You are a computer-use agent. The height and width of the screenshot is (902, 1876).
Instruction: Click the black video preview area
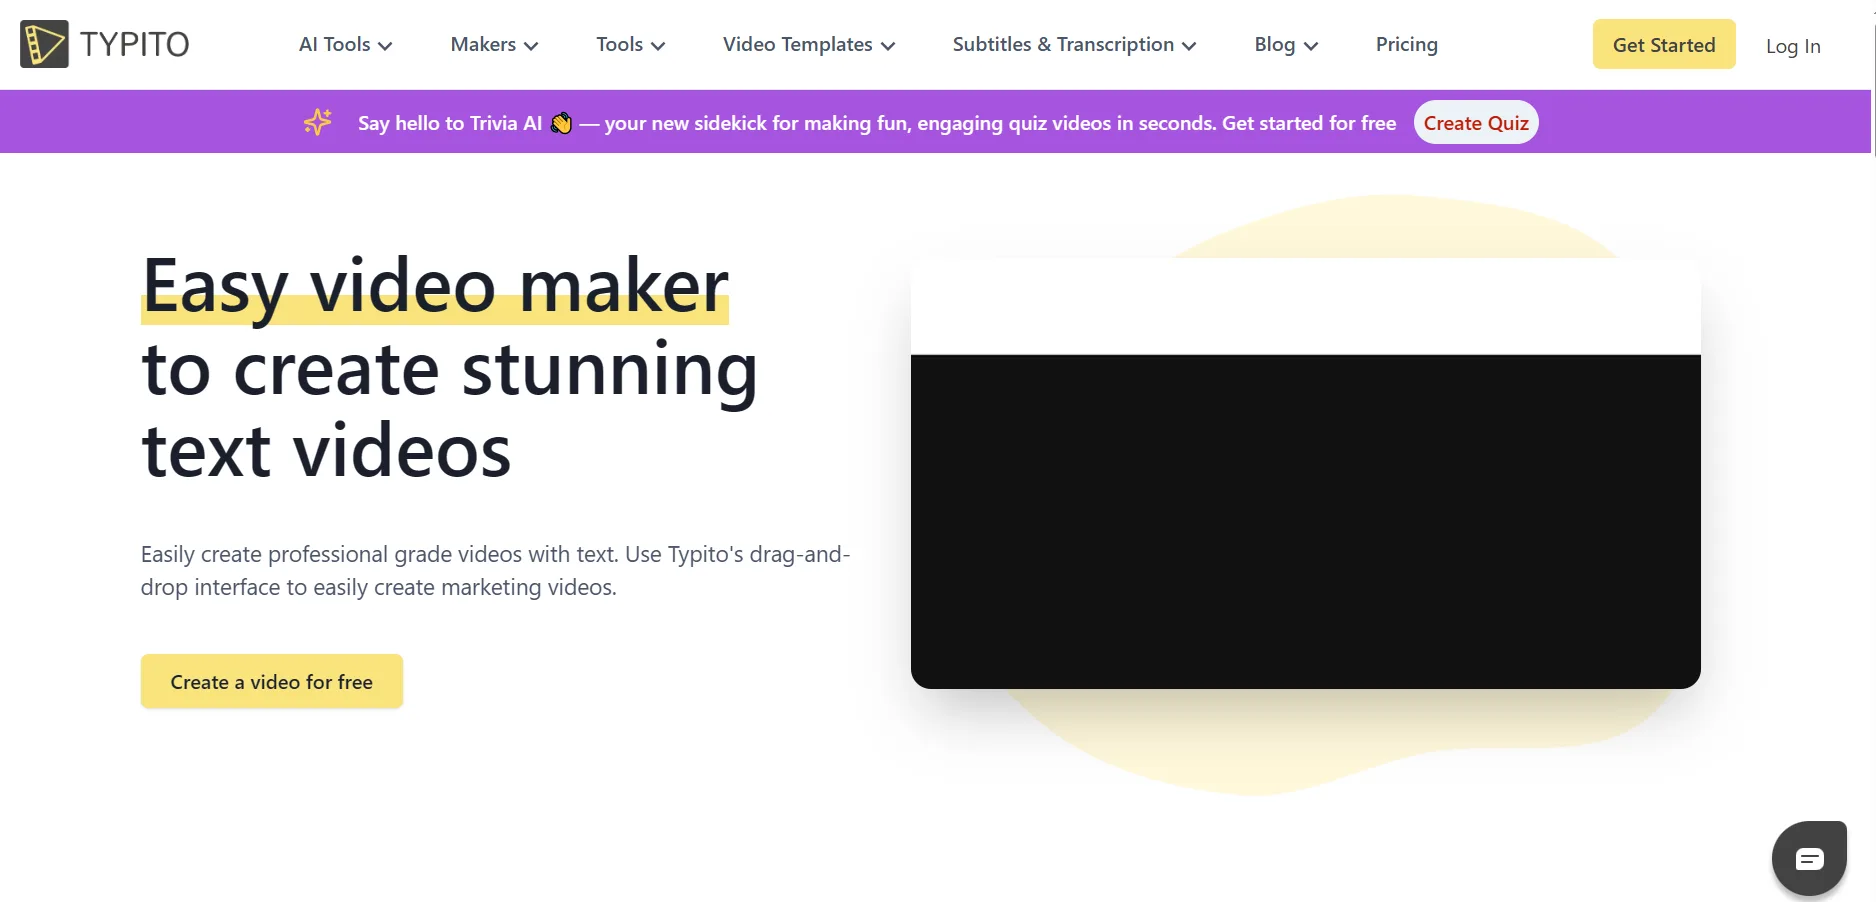(1305, 520)
